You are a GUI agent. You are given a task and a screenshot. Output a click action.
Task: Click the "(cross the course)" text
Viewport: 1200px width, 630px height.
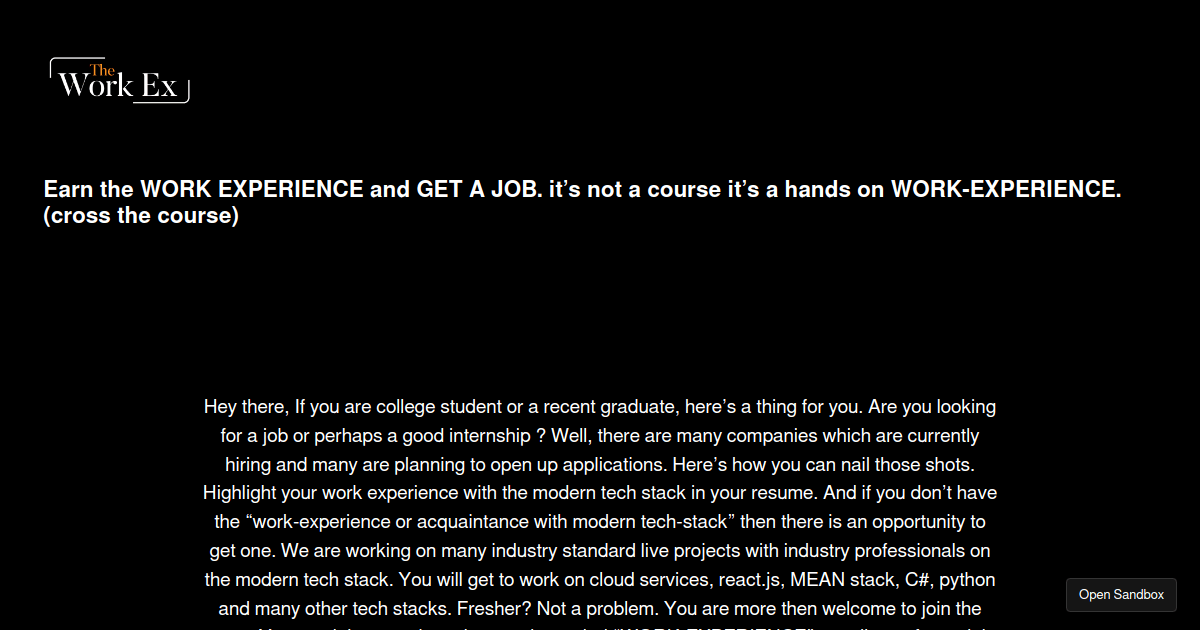point(141,216)
